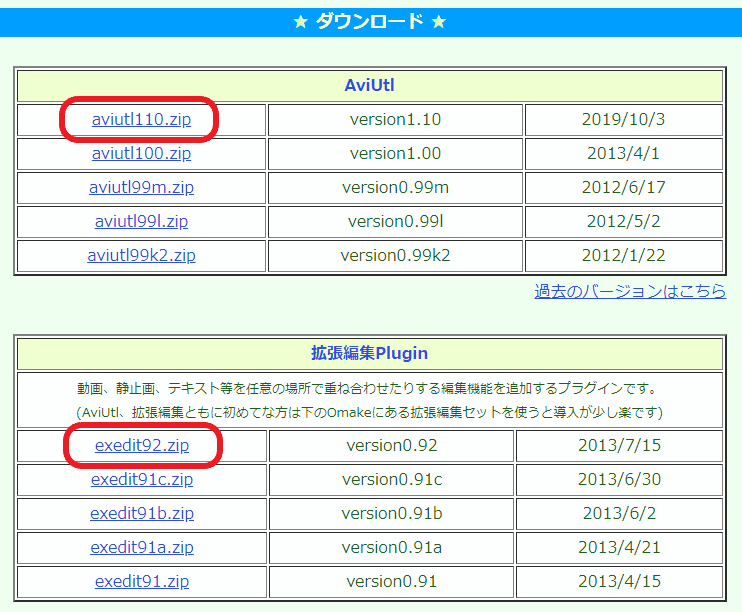
Task: Select the version0.91b cell
Action: tap(391, 514)
